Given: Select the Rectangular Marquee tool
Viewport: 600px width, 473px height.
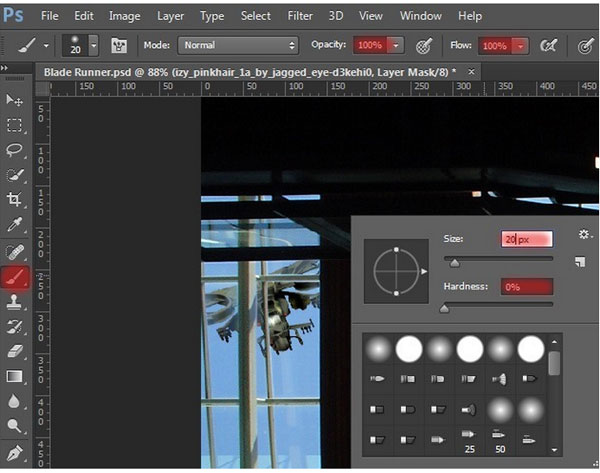Looking at the screenshot, I should point(14,125).
